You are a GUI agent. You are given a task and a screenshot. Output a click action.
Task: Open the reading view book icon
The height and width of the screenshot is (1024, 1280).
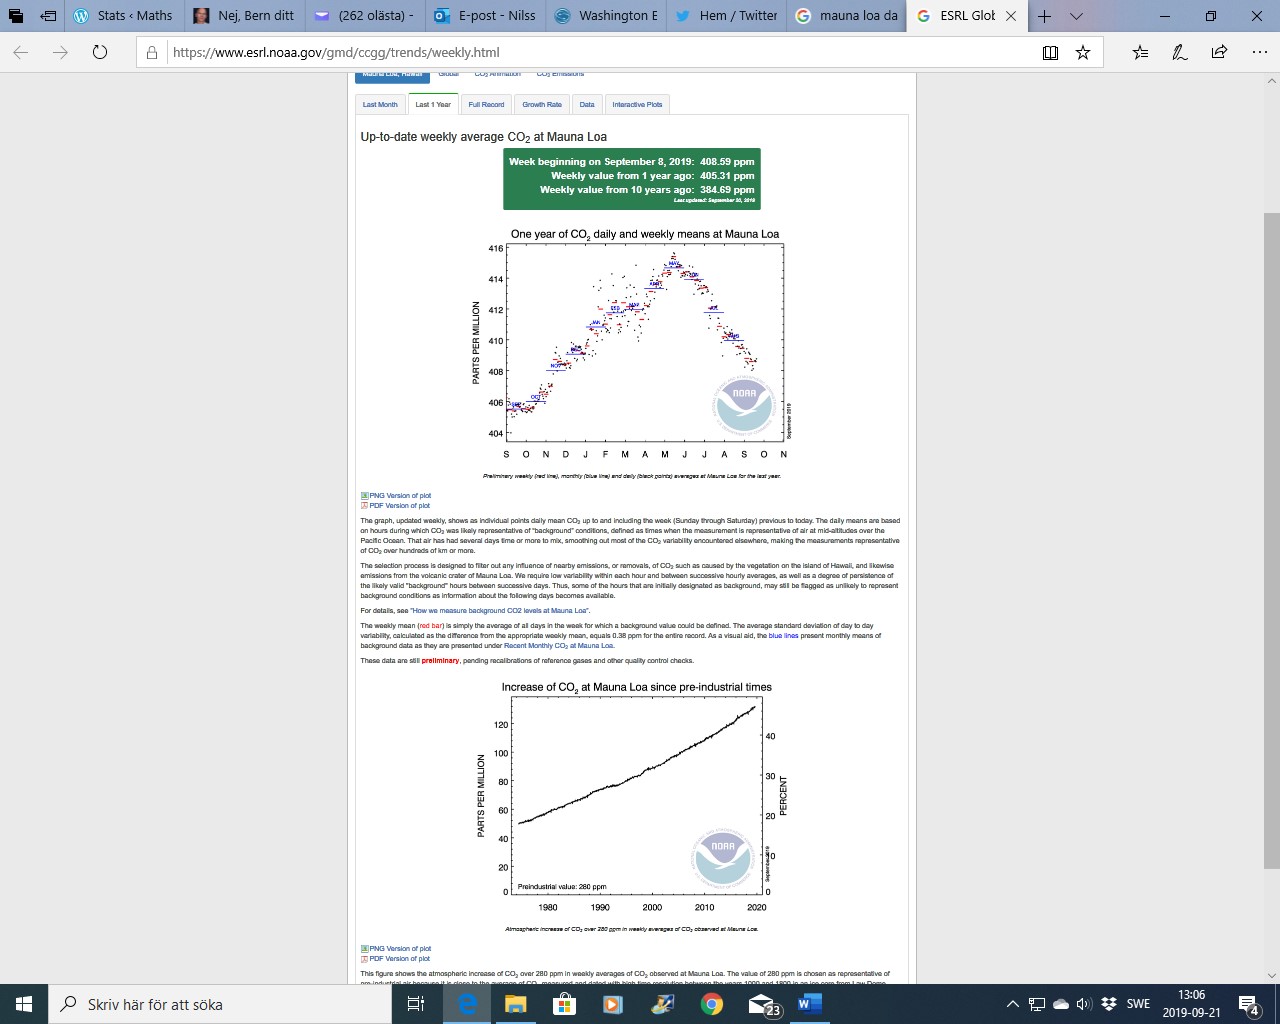coord(1050,53)
